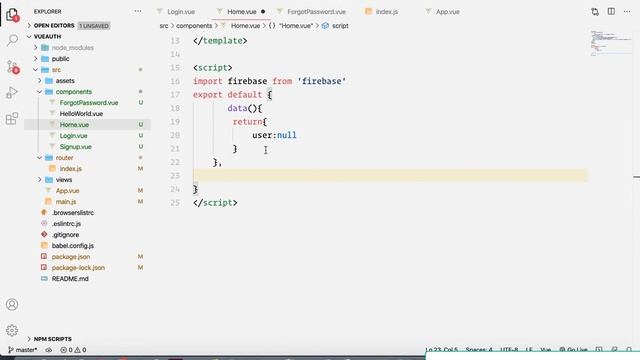Viewport: 640px width, 360px height.
Task: Click the quoted "Home.vue" breadcrumb segment
Action: pyautogui.click(x=296, y=26)
